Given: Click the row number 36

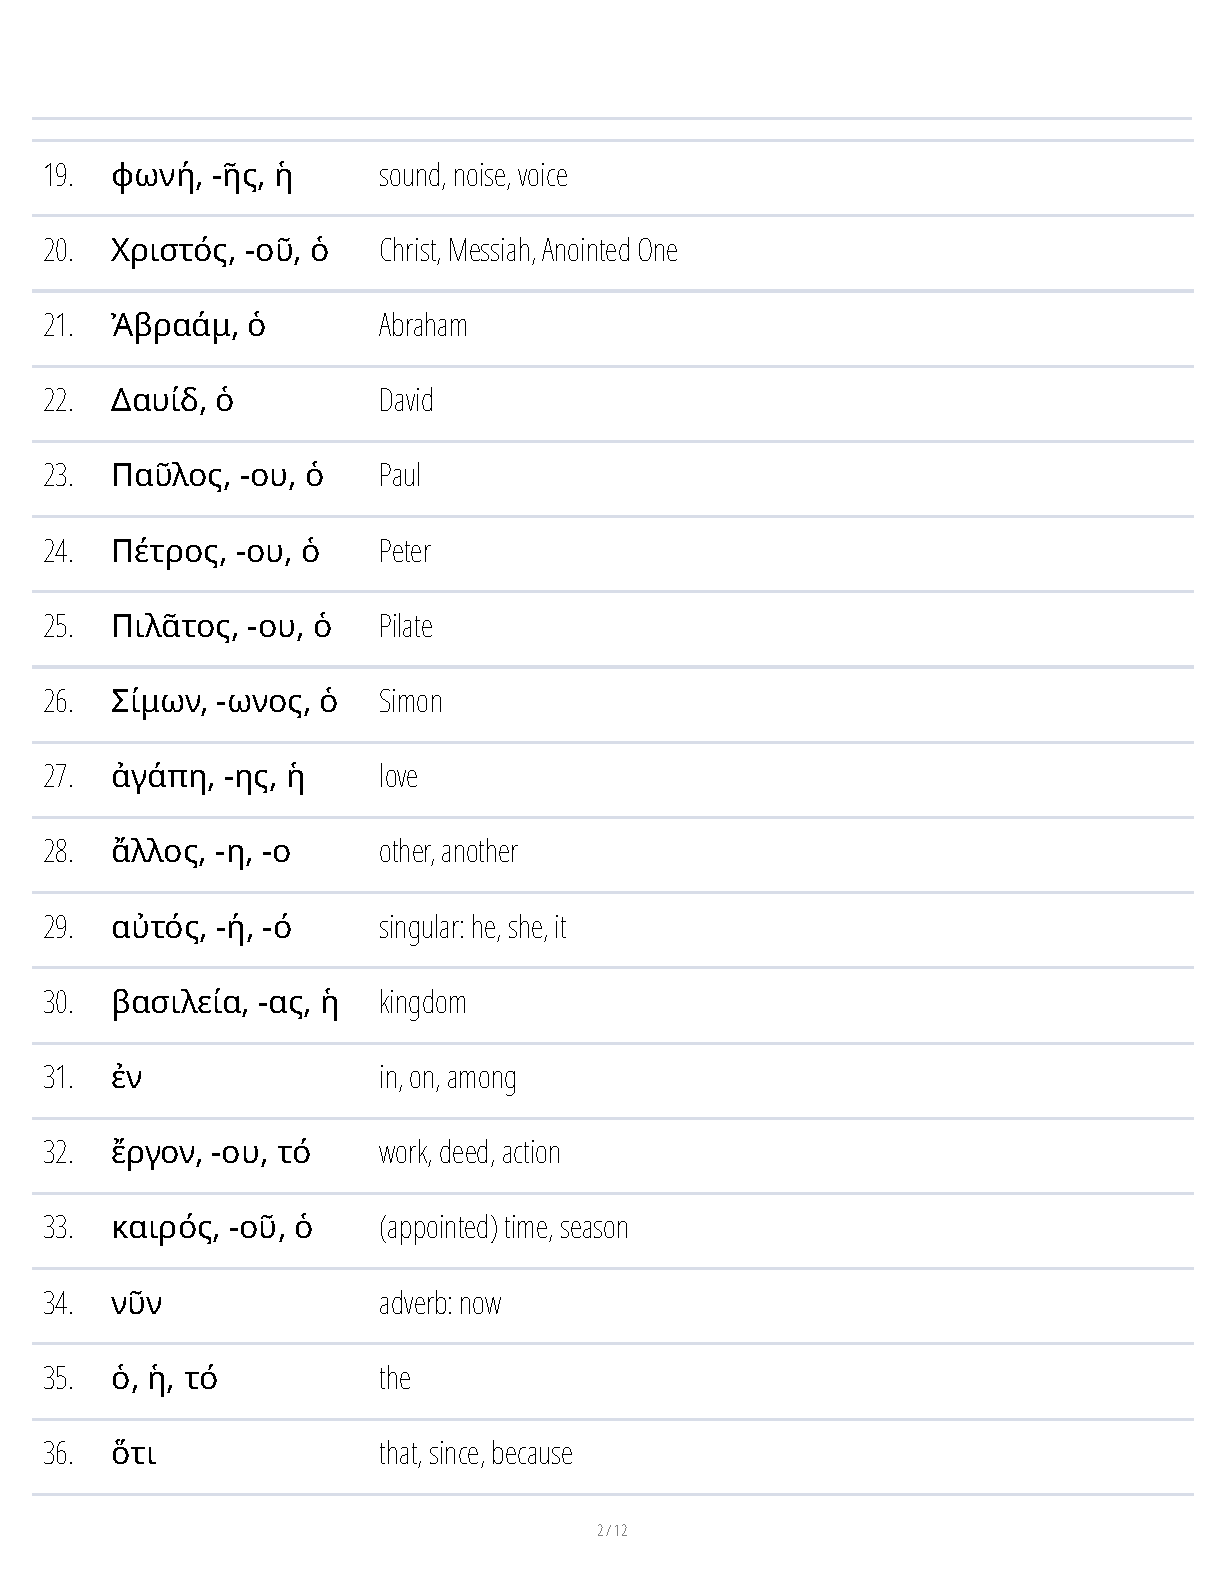Looking at the screenshot, I should (x=58, y=1454).
